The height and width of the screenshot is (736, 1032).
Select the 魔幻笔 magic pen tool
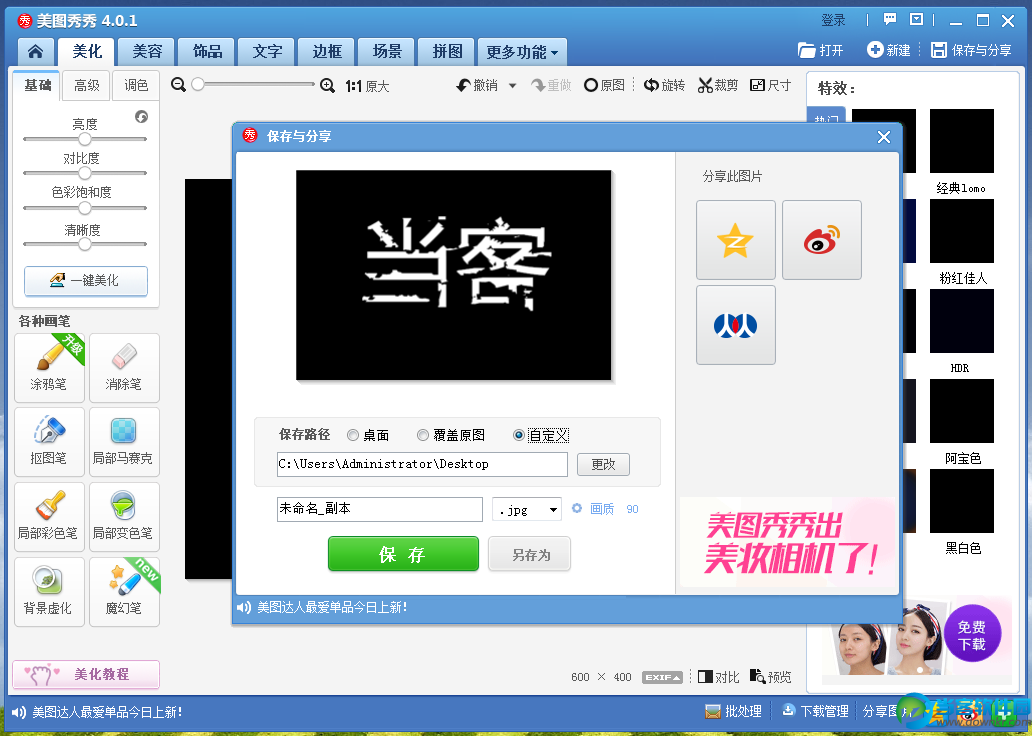tap(124, 592)
